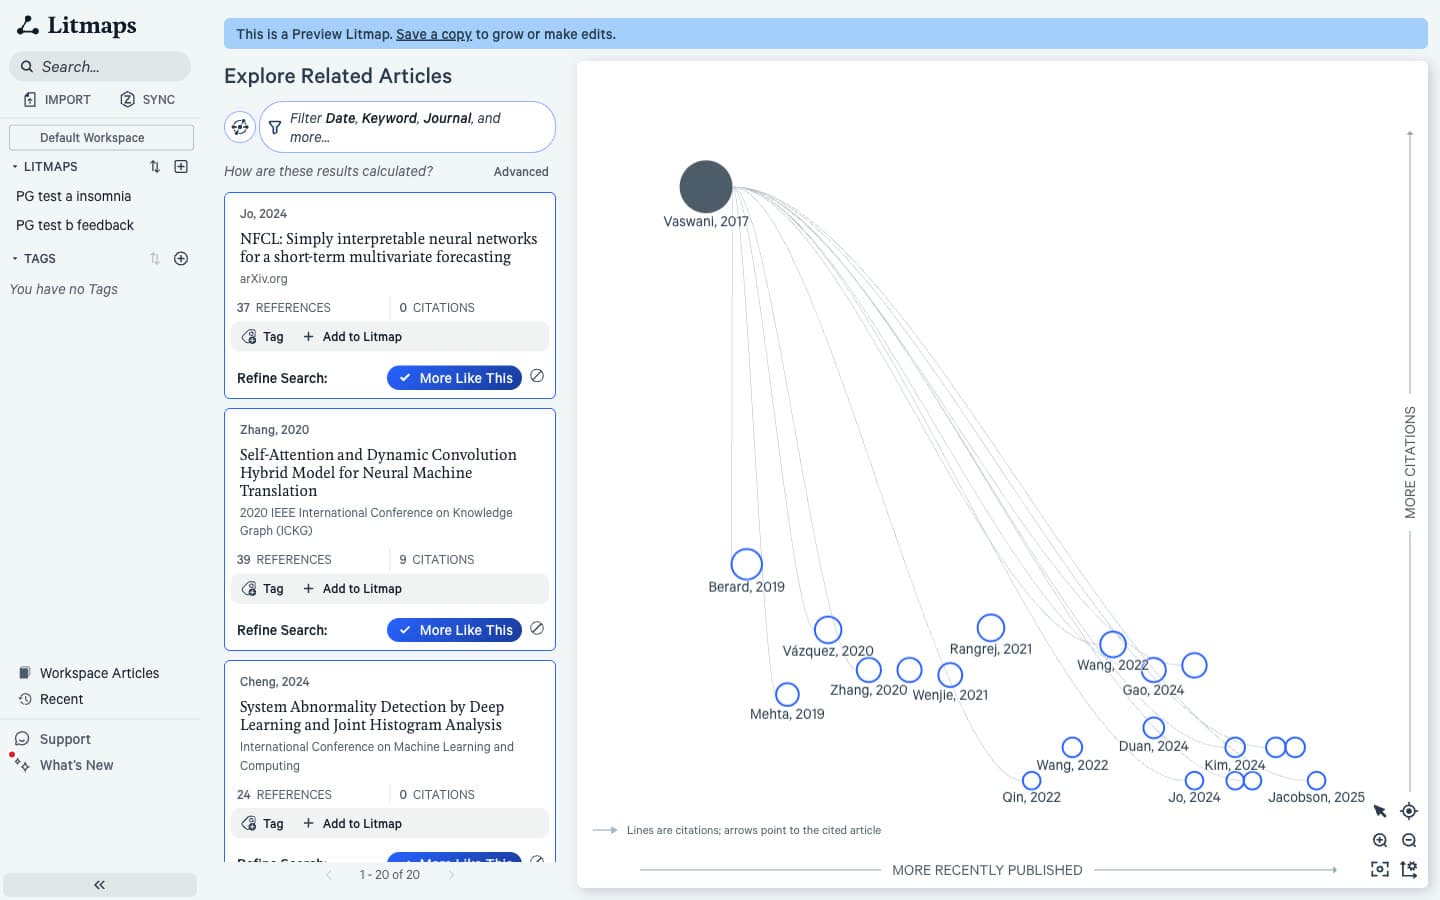Collapse the left sidebar
The height and width of the screenshot is (900, 1440).
[100, 885]
